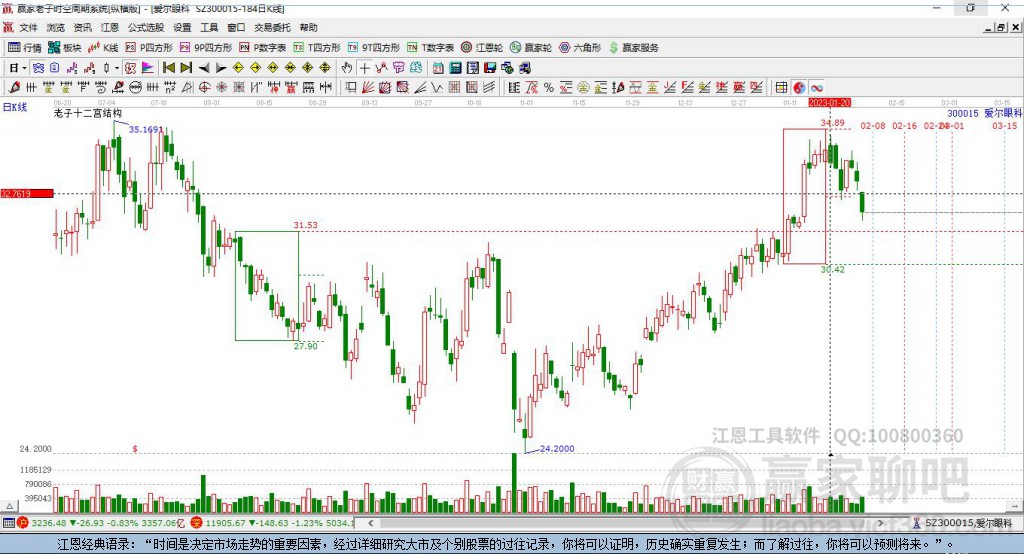Image resolution: width=1024 pixels, height=554 pixels.
Task: Toggle the grid table icon
Action: tap(781, 87)
